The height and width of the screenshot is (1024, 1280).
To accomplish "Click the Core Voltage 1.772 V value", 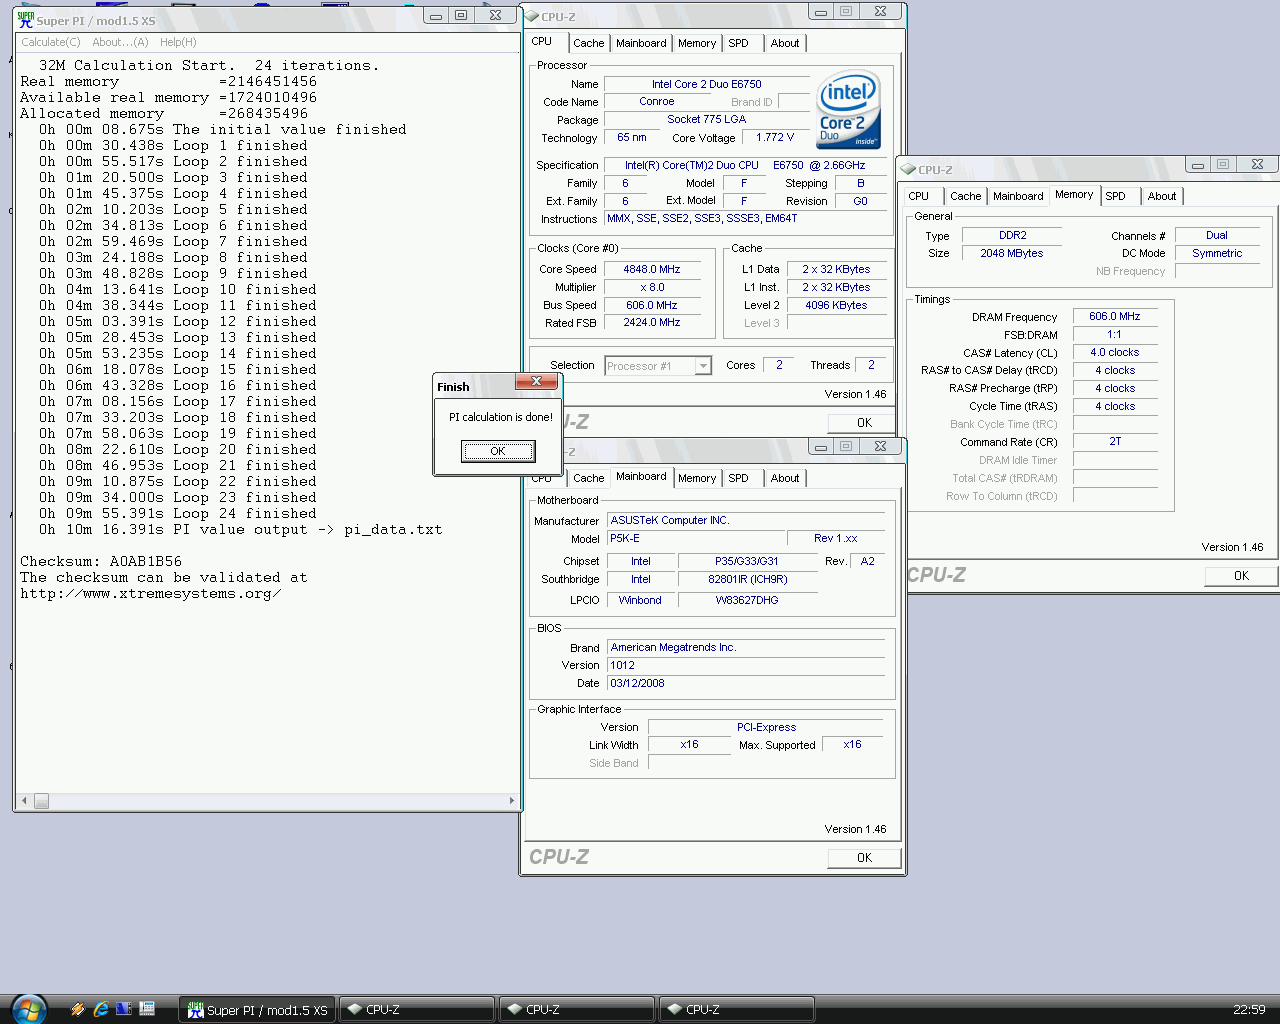I will [x=775, y=138].
